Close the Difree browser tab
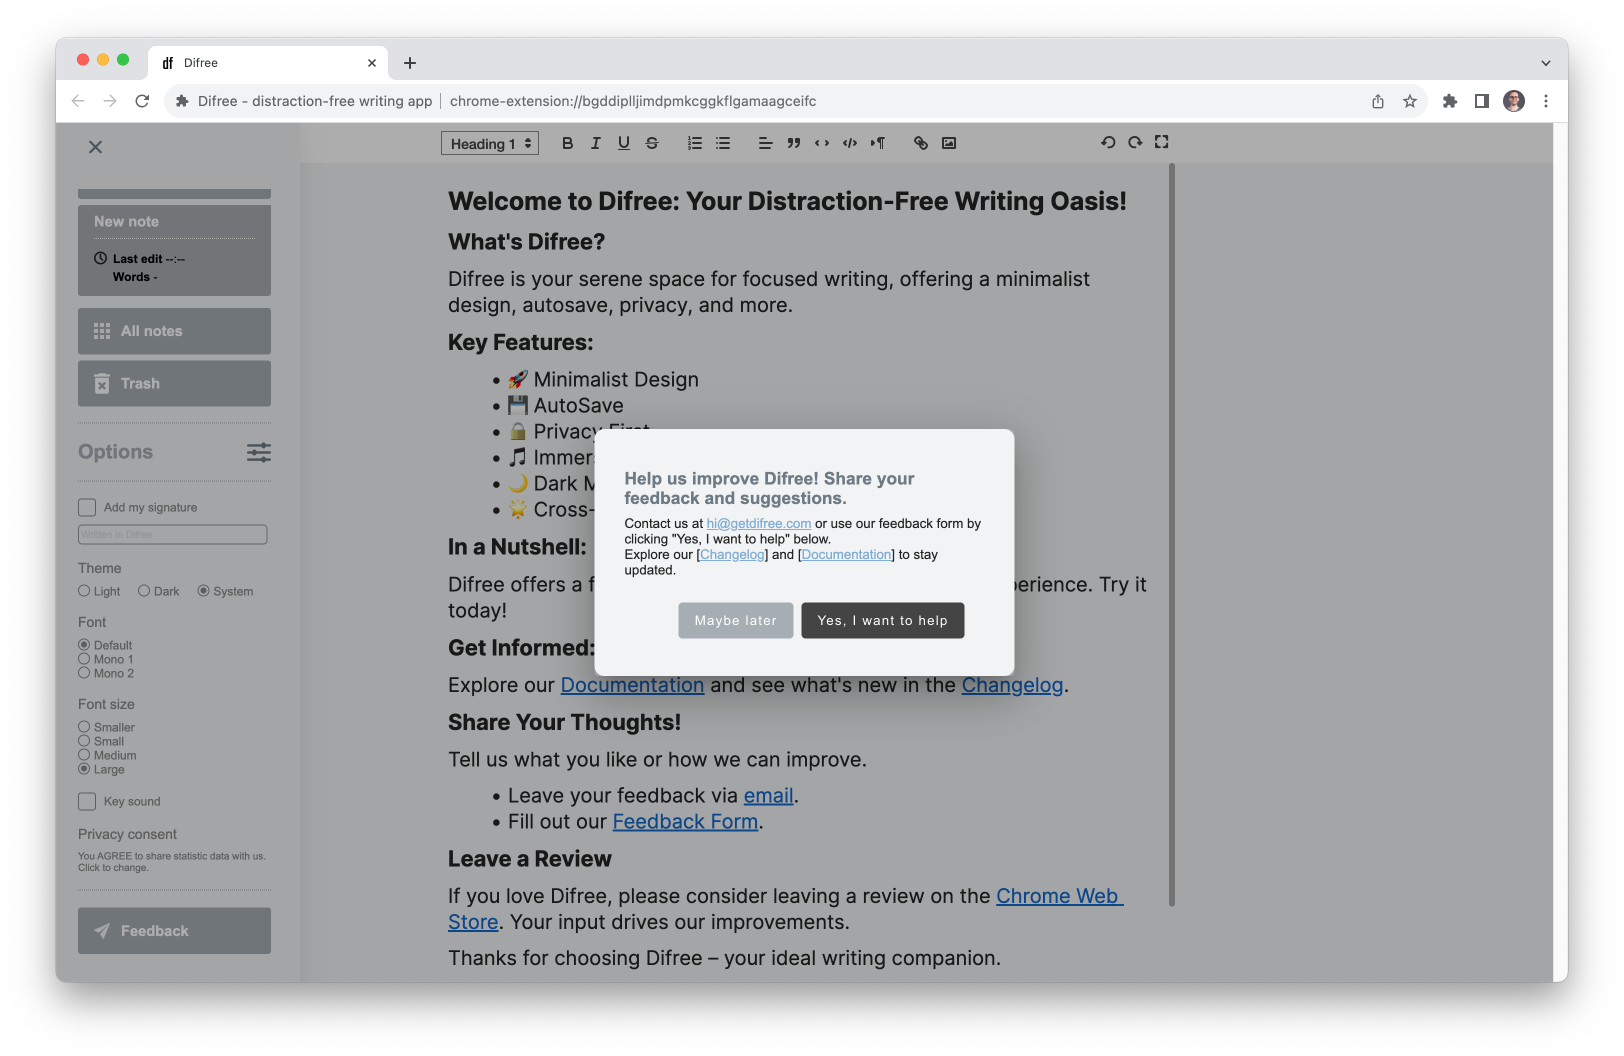Image resolution: width=1624 pixels, height=1056 pixels. [372, 63]
